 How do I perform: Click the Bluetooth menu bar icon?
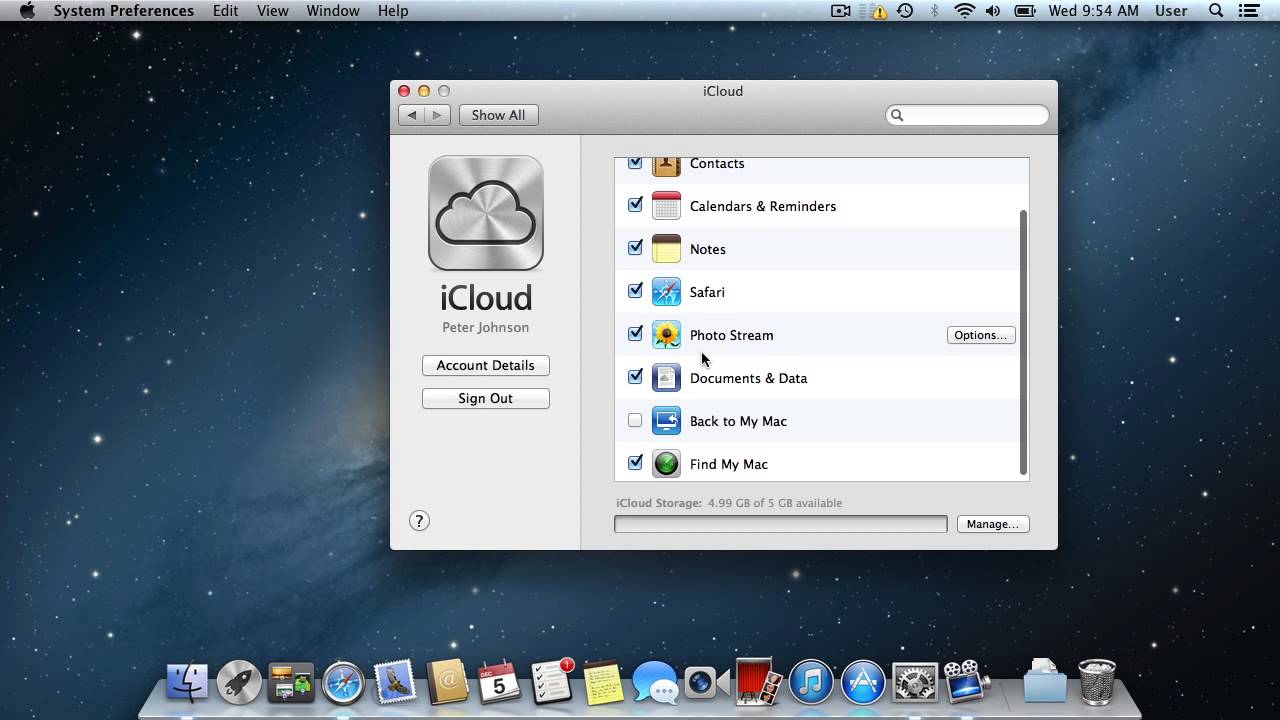935,11
